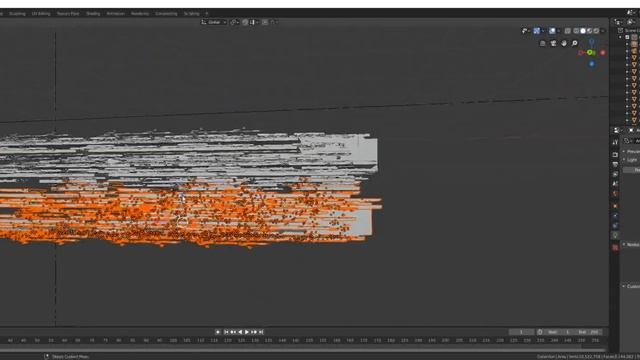Image resolution: width=640 pixels, height=360 pixels.
Task: Open the Scene properties tab icon
Action: click(x=616, y=184)
